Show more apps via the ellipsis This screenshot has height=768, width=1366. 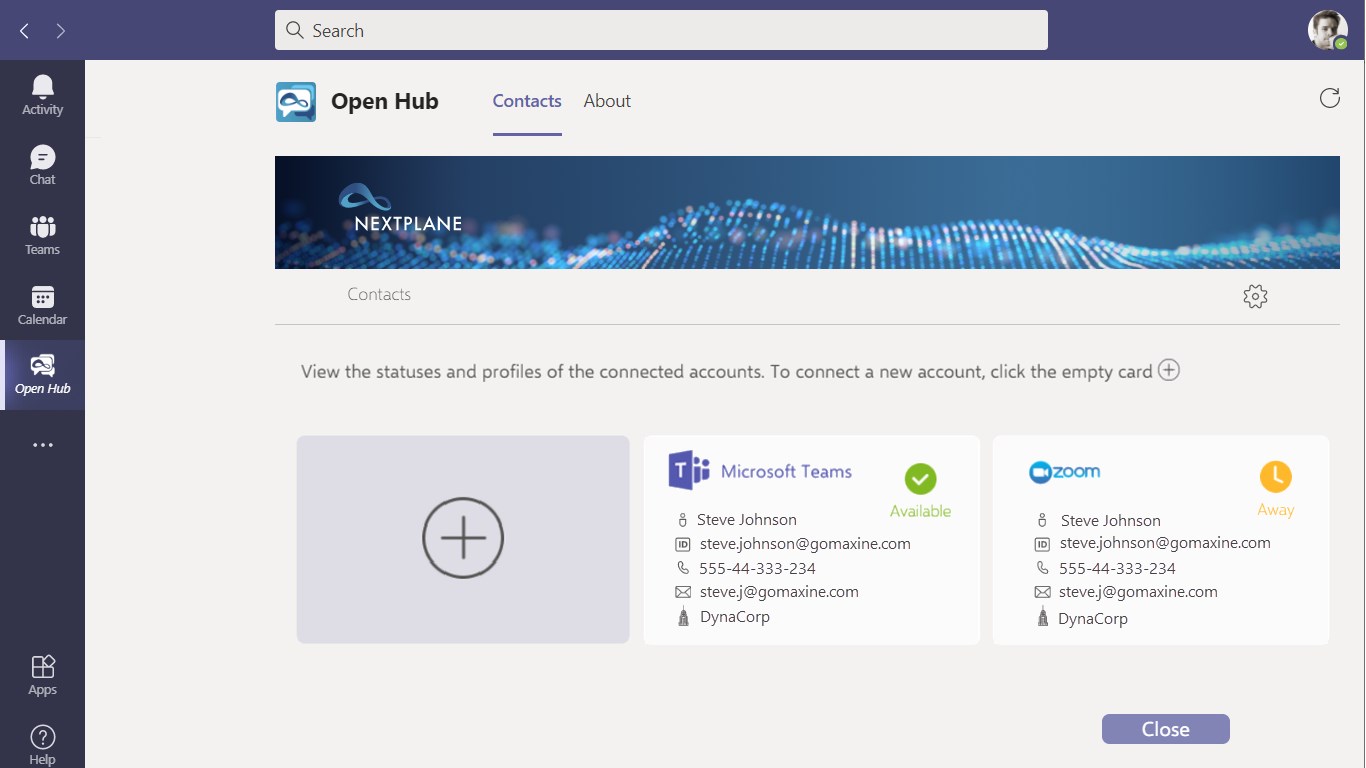point(42,445)
